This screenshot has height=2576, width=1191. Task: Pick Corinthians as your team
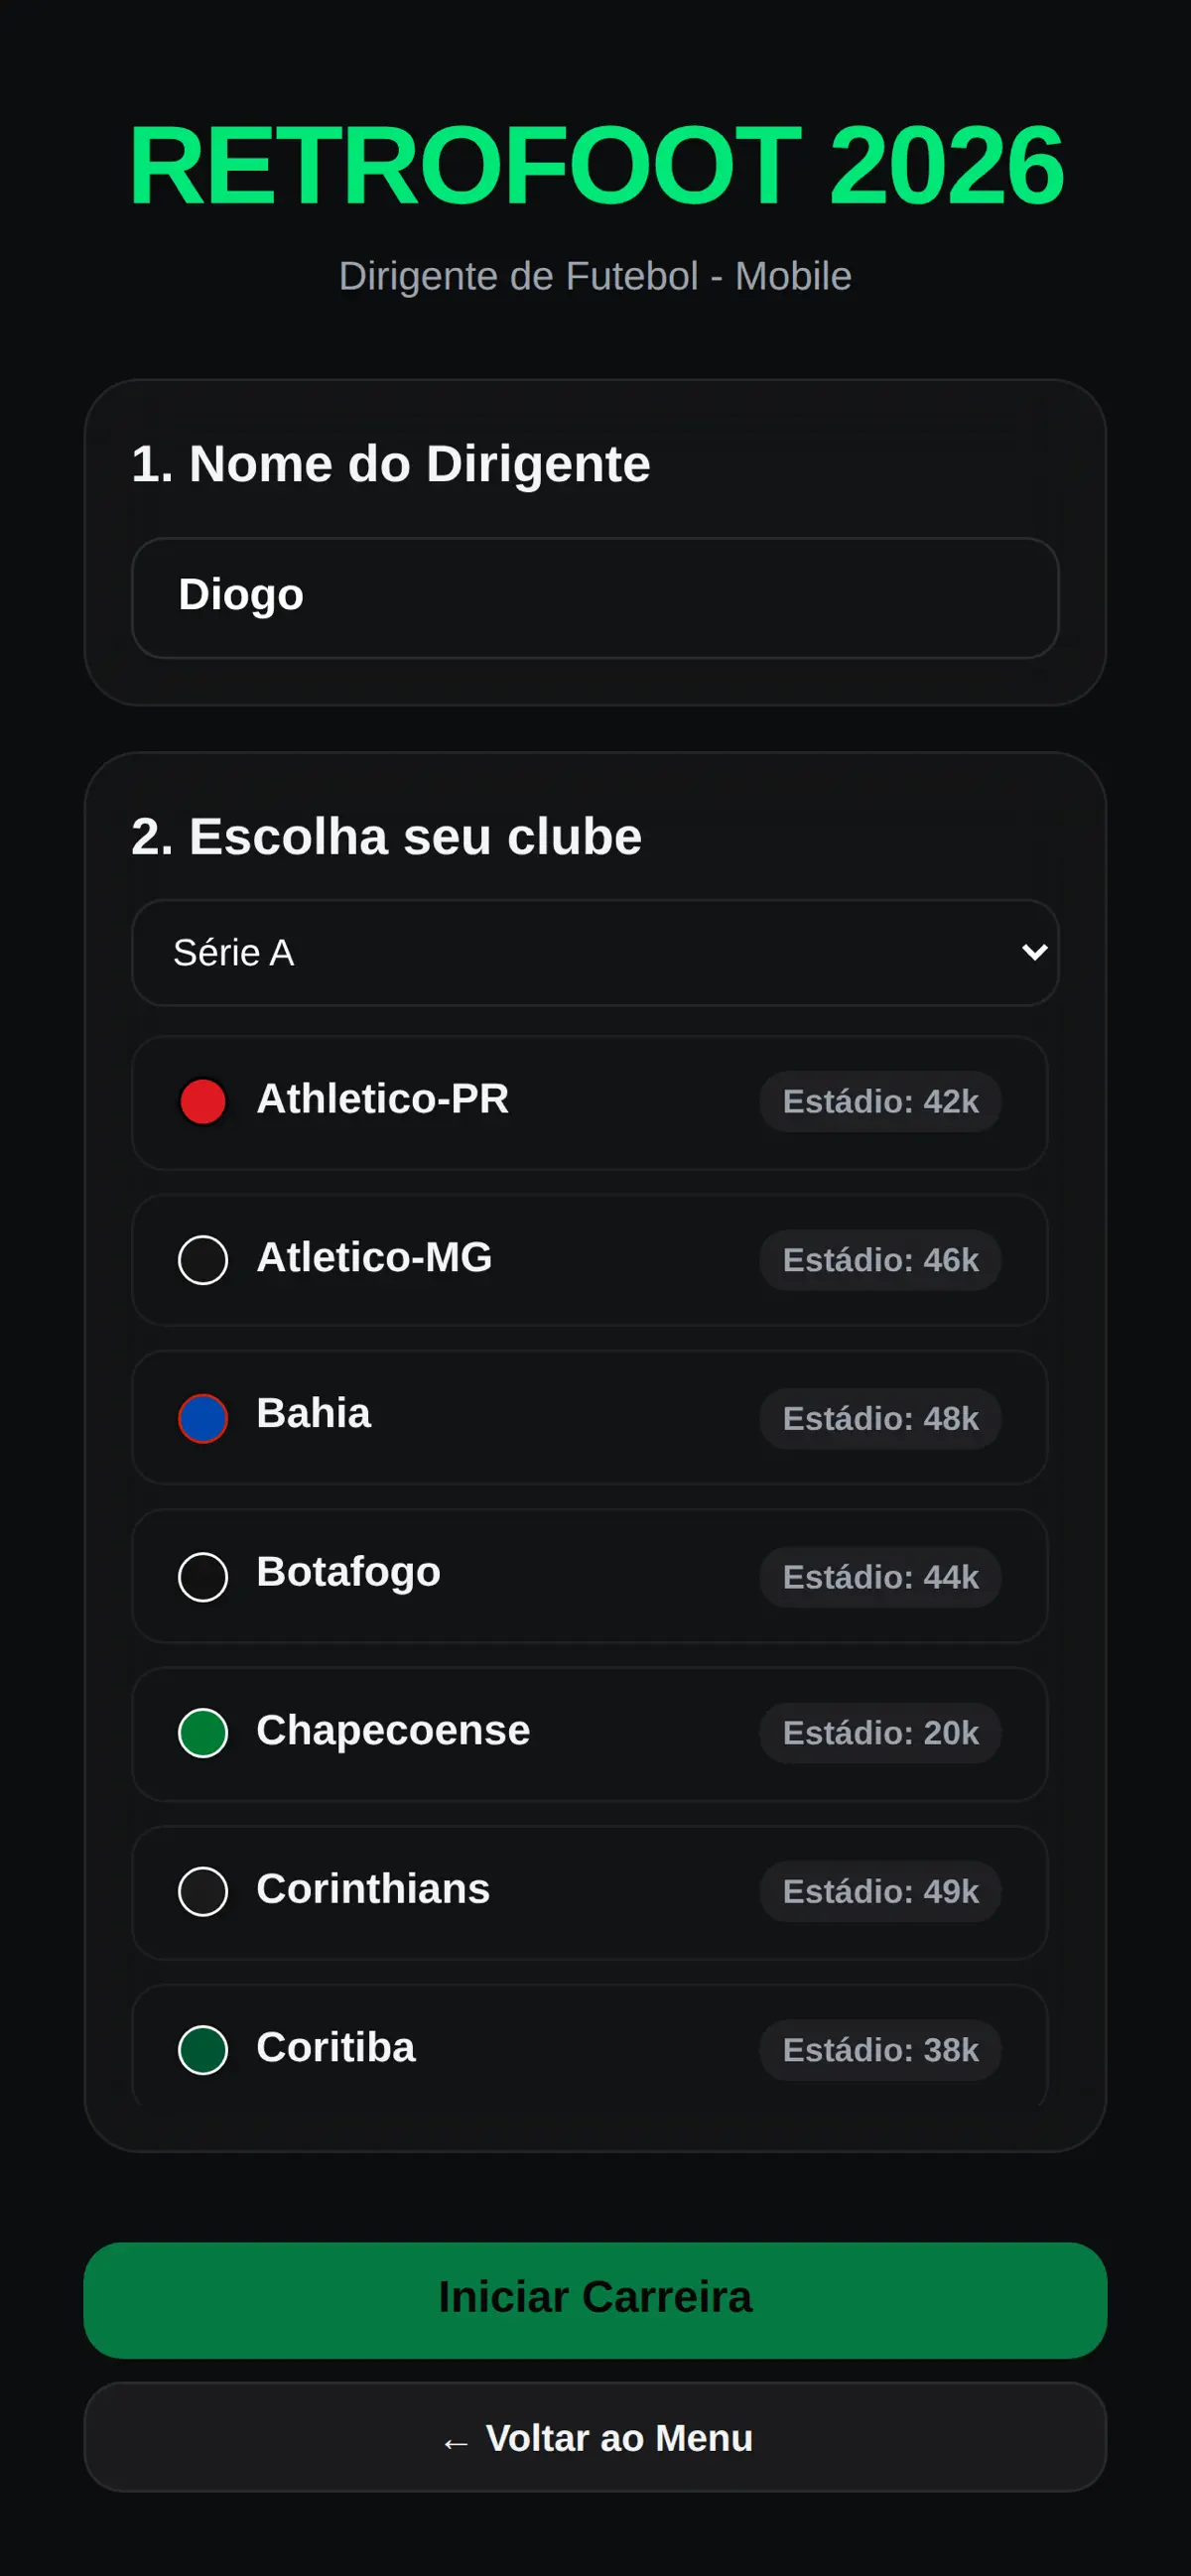[590, 1892]
